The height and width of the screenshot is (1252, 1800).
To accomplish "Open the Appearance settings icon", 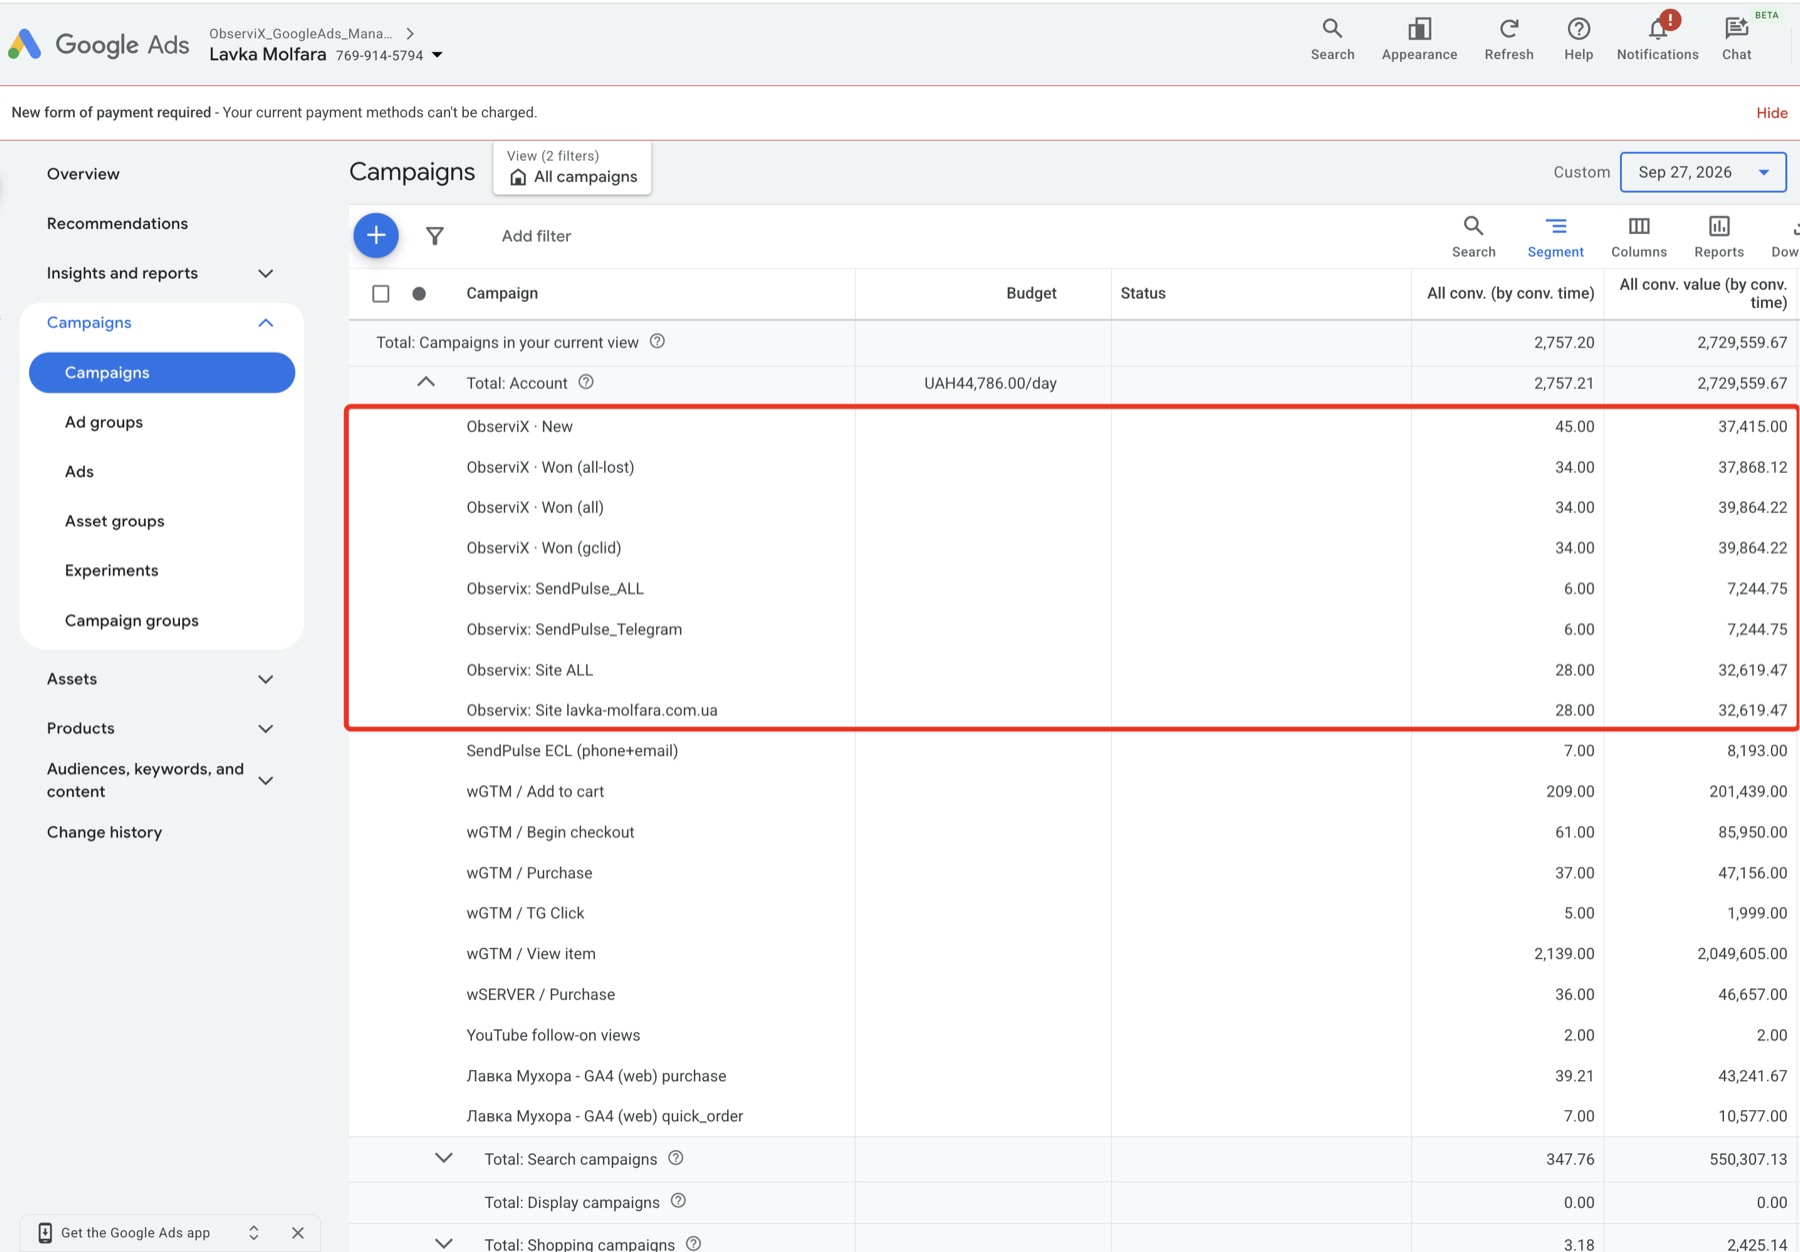I will click(1419, 40).
